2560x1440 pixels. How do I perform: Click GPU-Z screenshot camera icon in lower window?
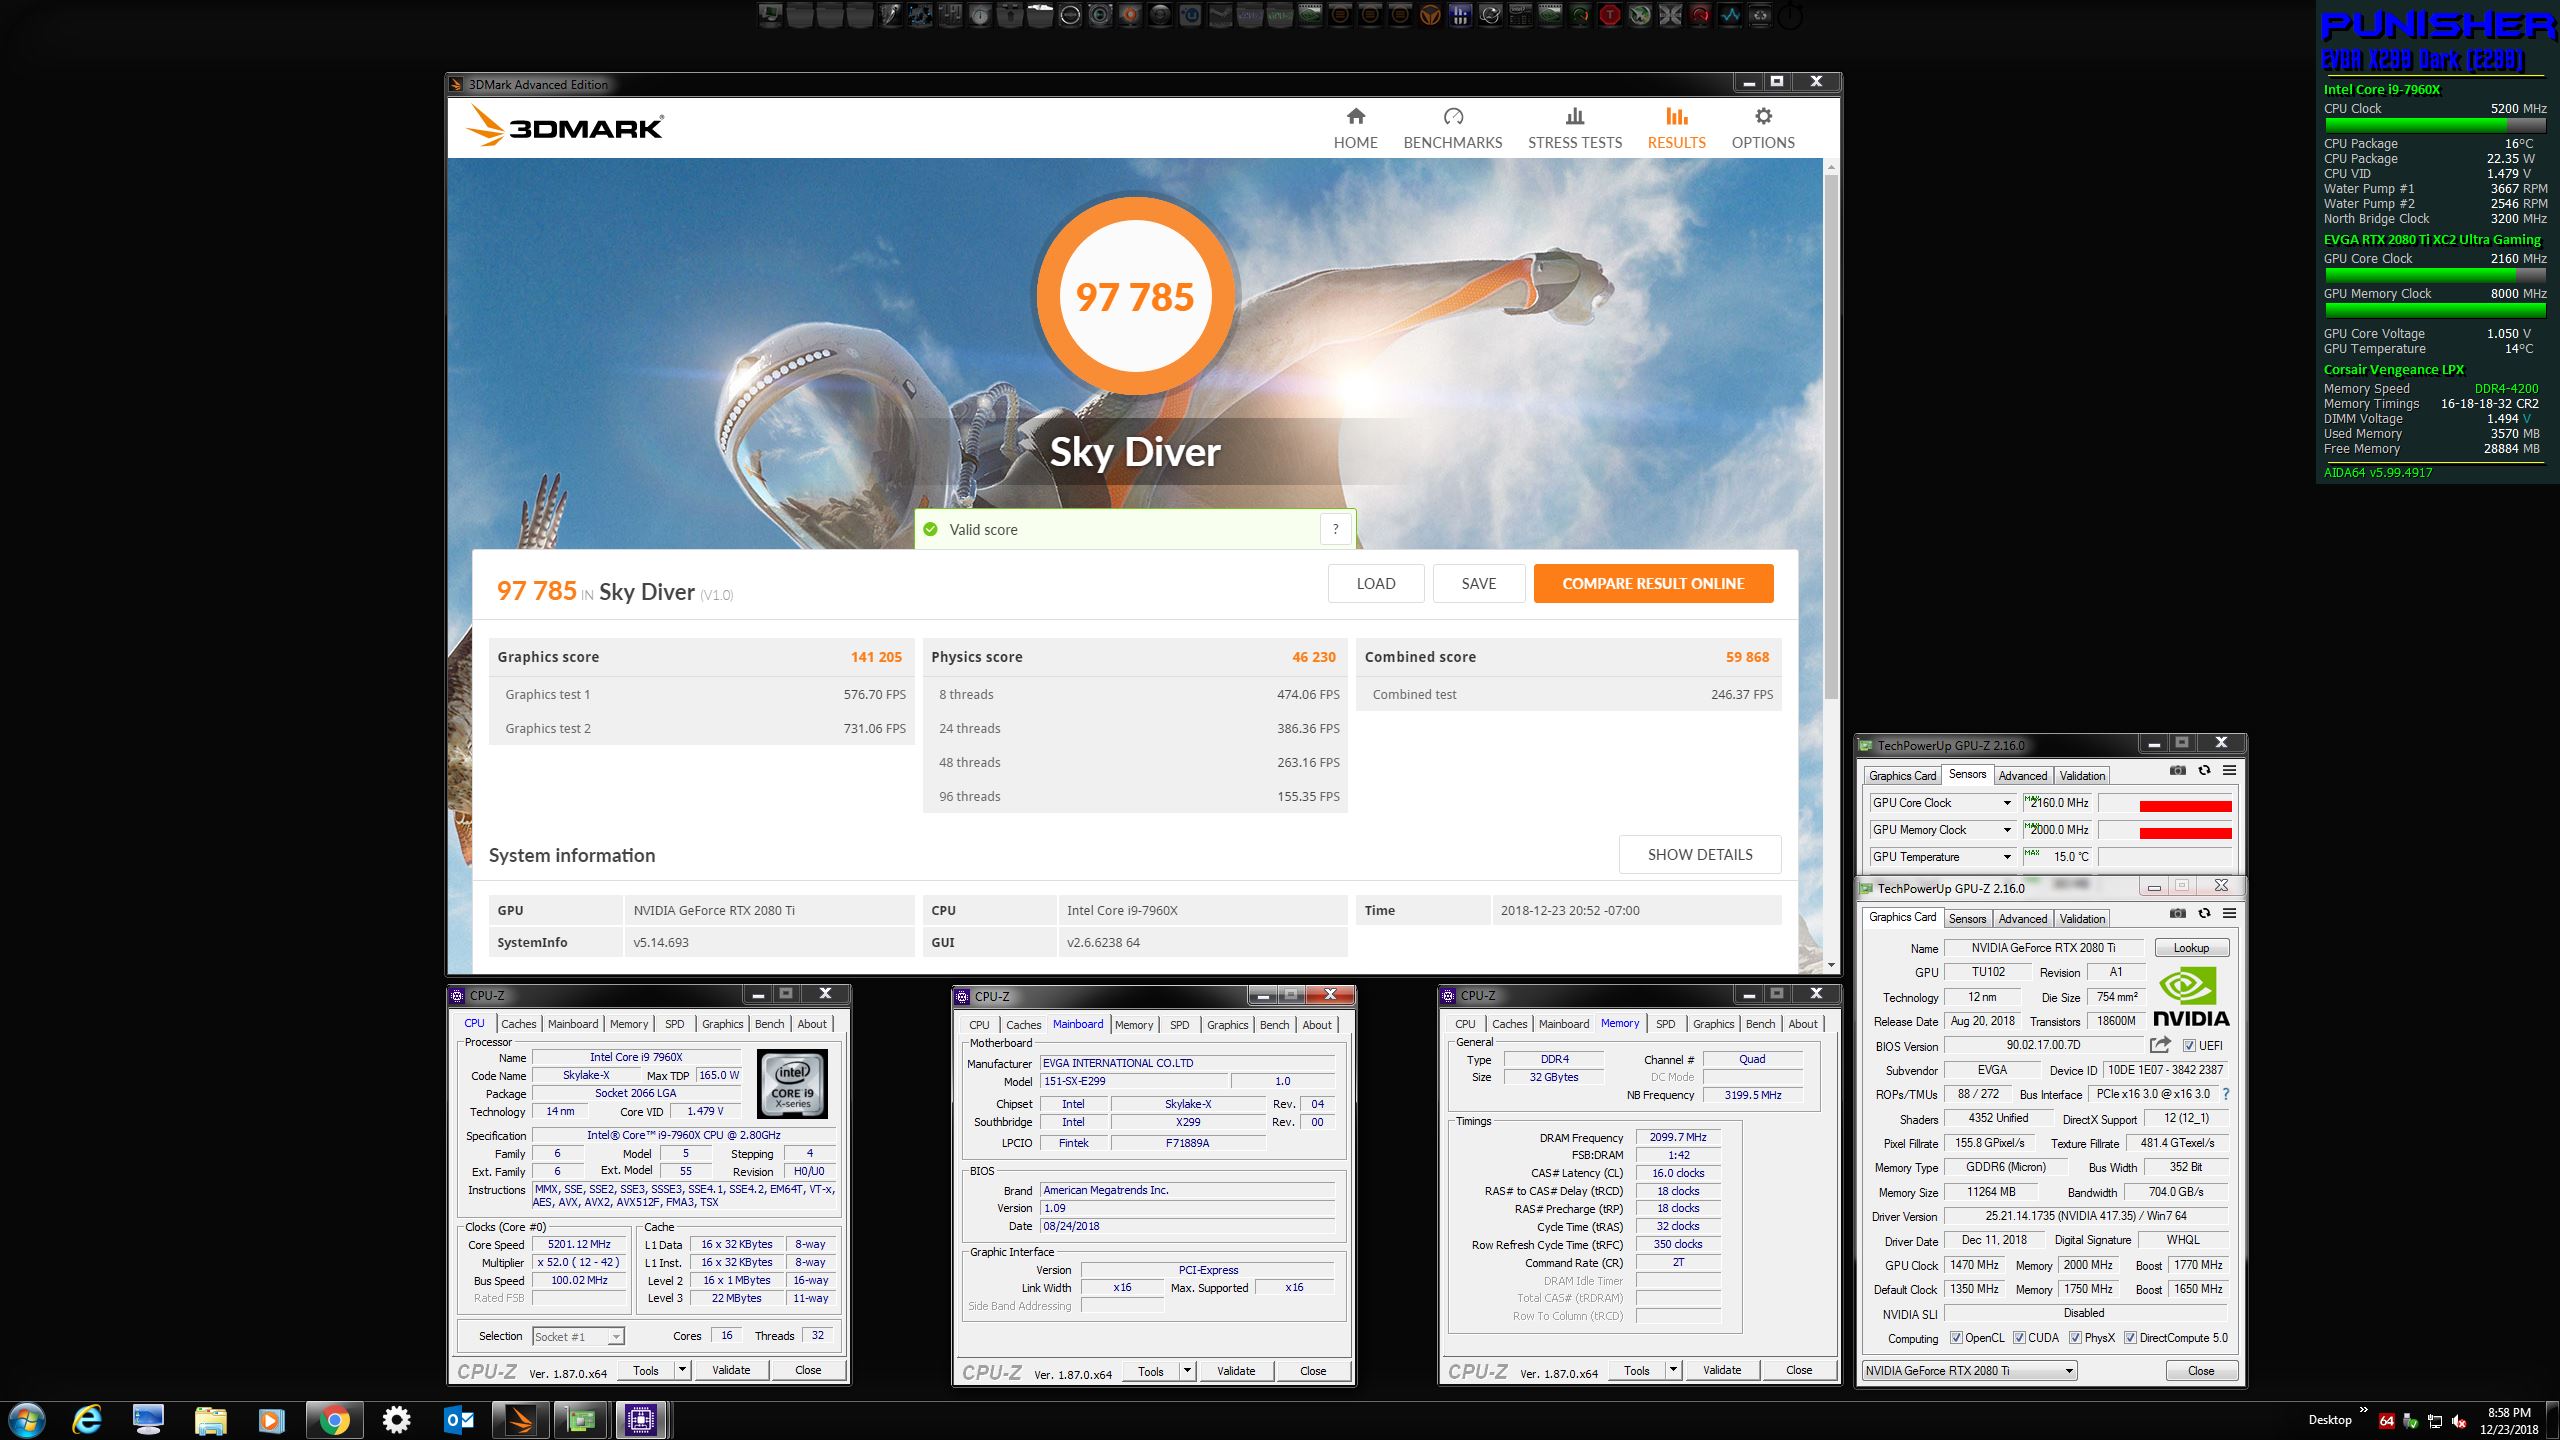tap(2177, 913)
